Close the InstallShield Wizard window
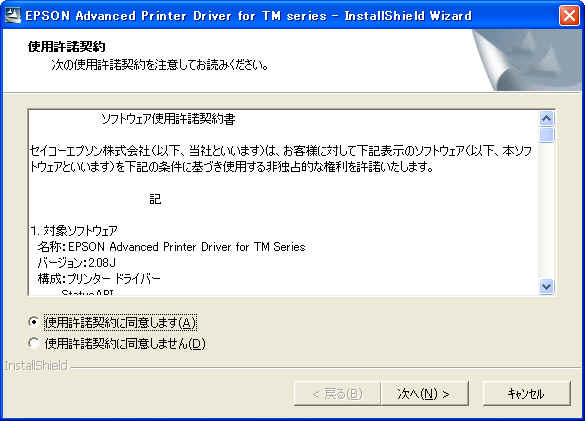 tap(569, 16)
